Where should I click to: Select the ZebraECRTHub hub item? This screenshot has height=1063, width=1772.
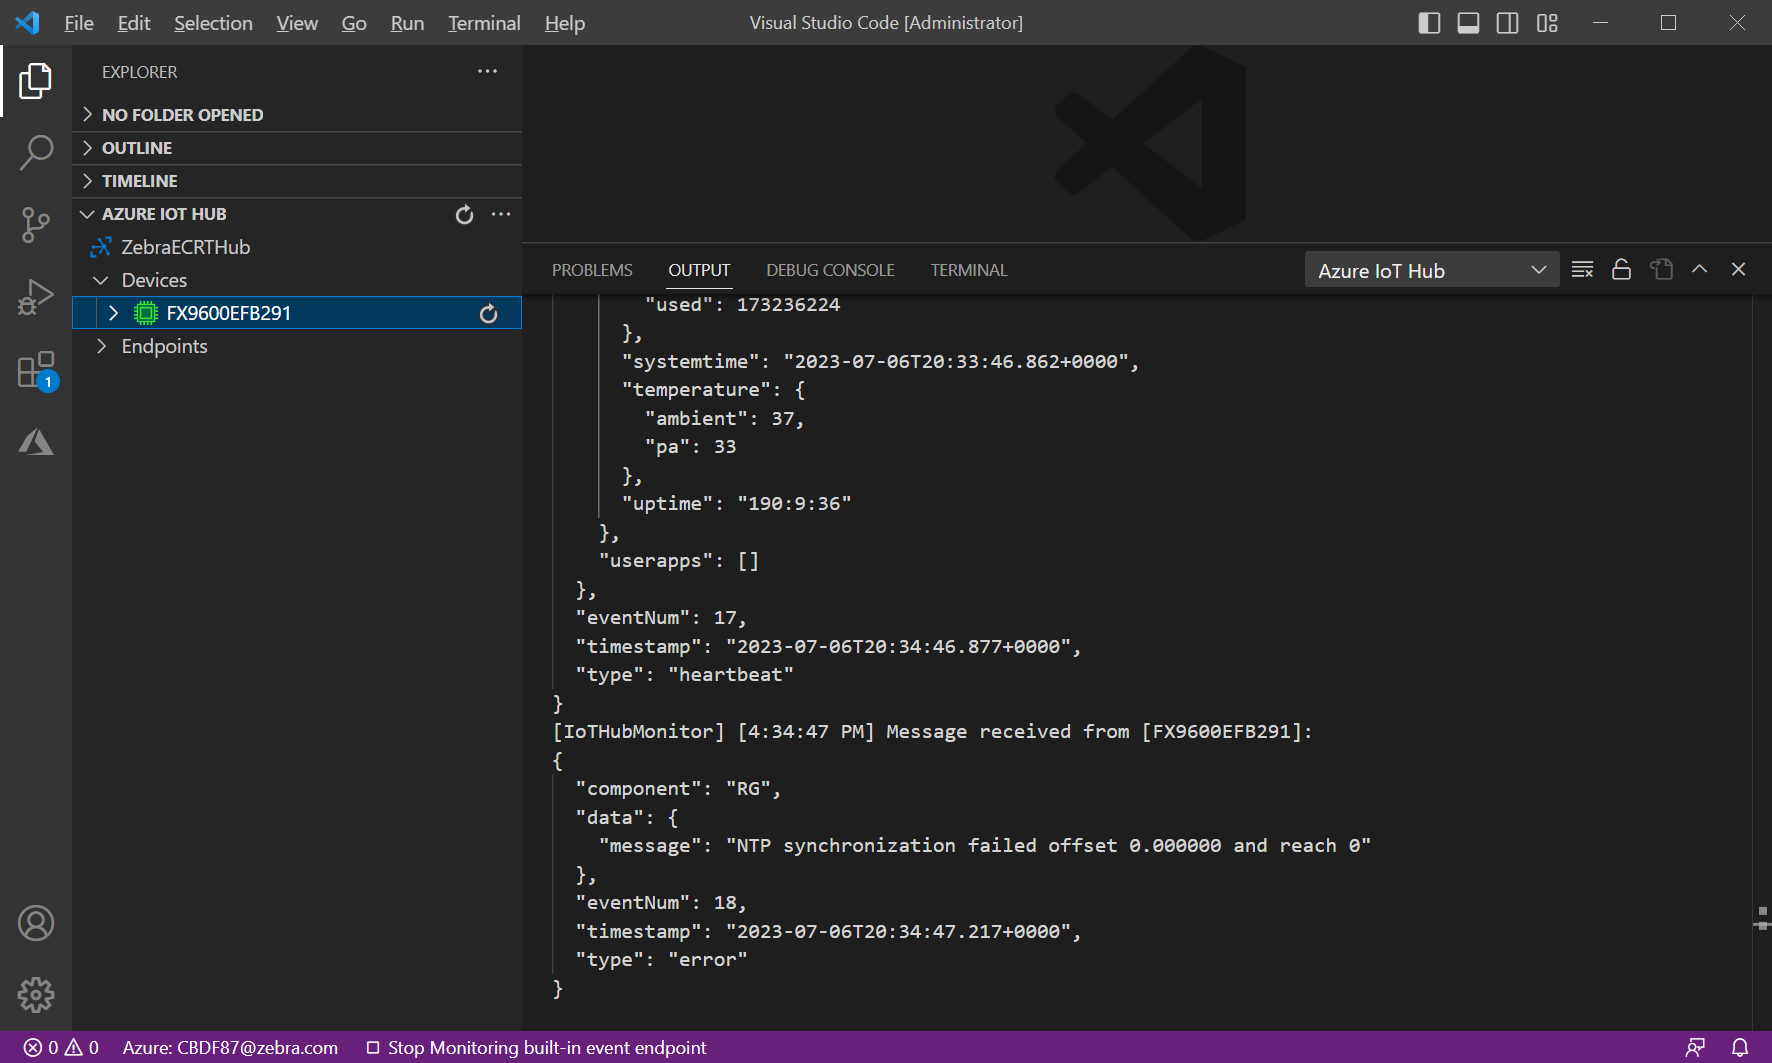(x=186, y=247)
